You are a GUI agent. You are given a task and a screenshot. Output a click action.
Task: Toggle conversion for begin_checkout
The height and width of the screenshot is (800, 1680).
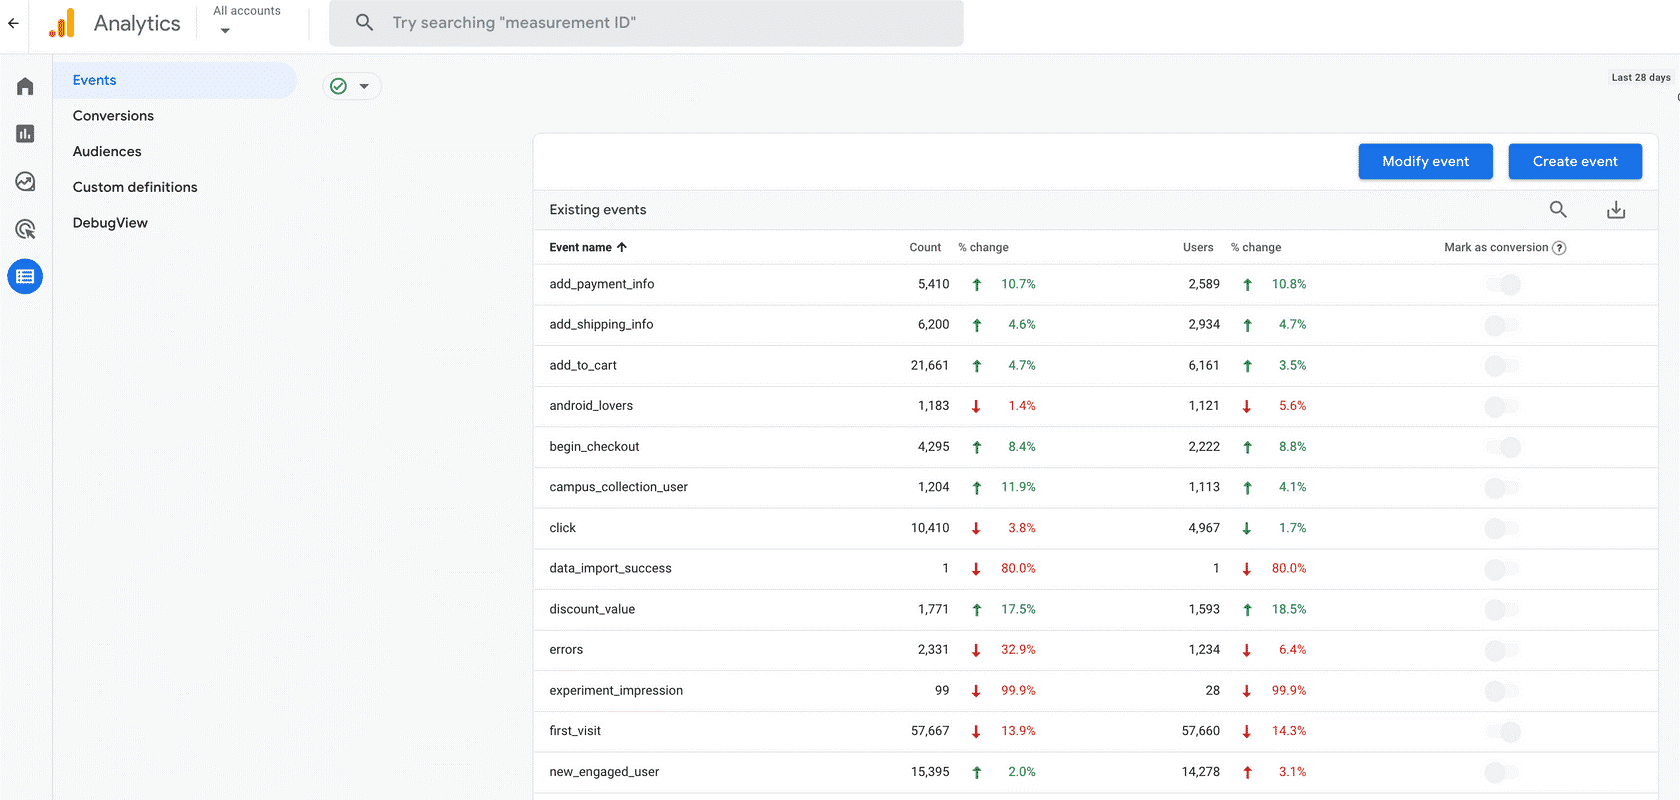[1503, 447]
